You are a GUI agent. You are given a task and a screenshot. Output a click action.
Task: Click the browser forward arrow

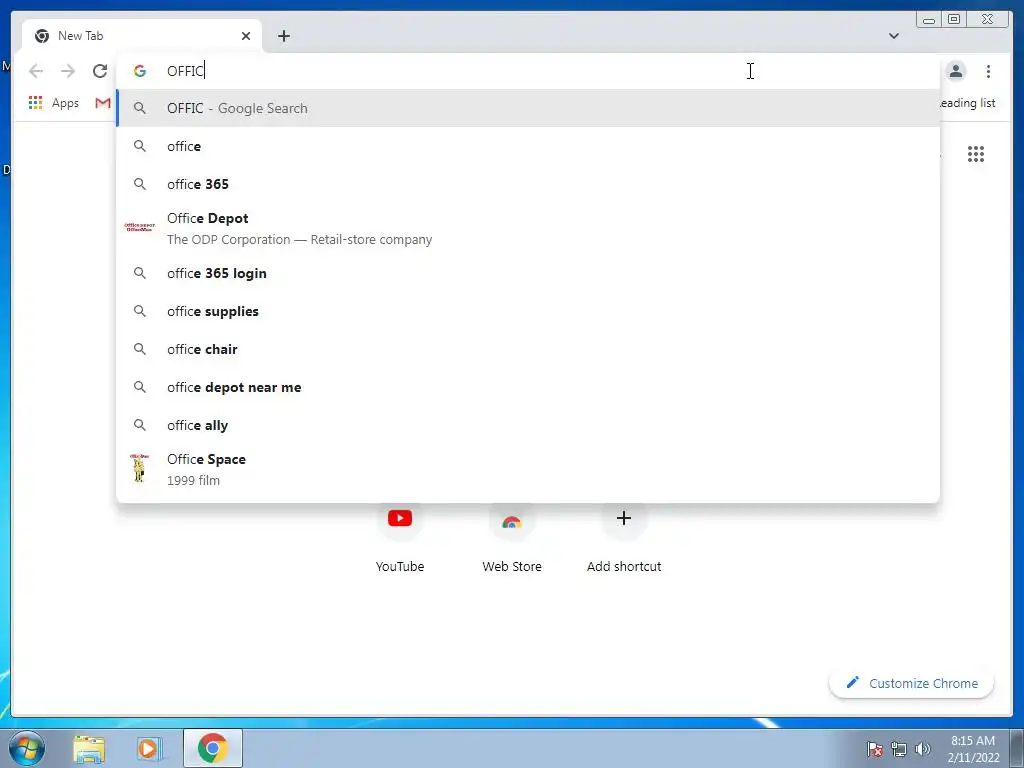(68, 71)
